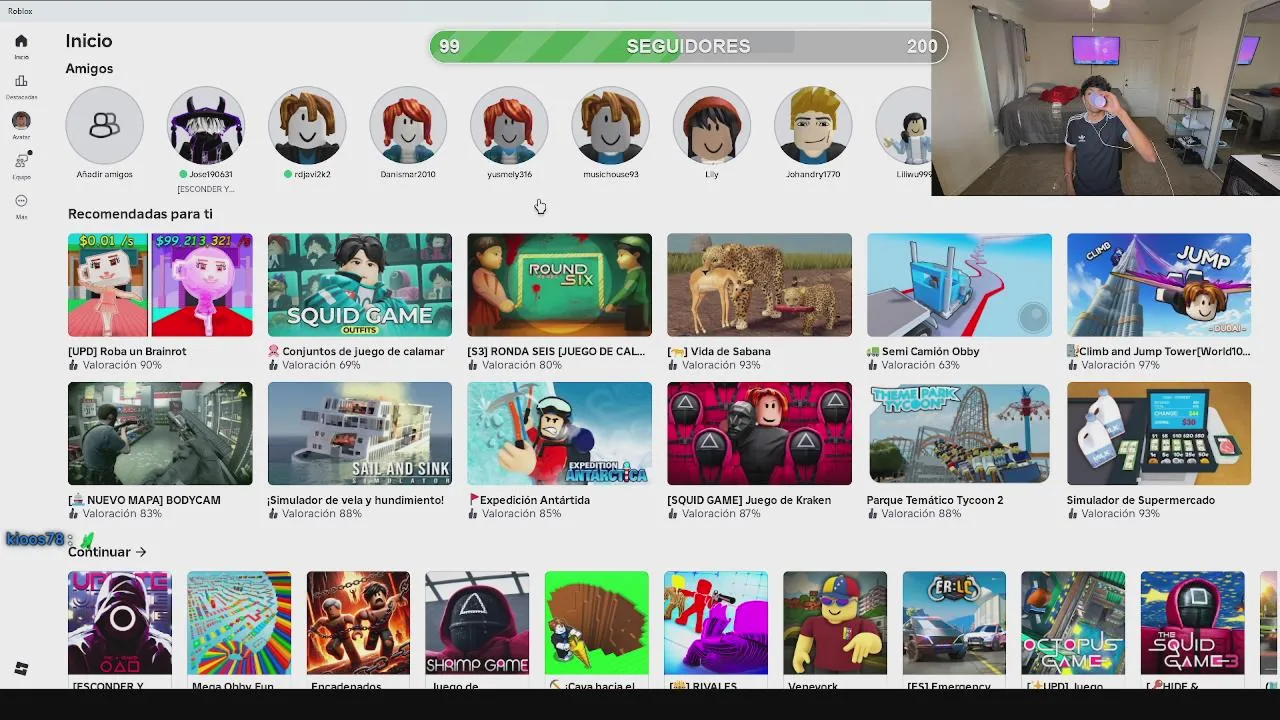Open the Juego de Kraken thumbnail
1280x720 pixels.
pyautogui.click(x=759, y=434)
